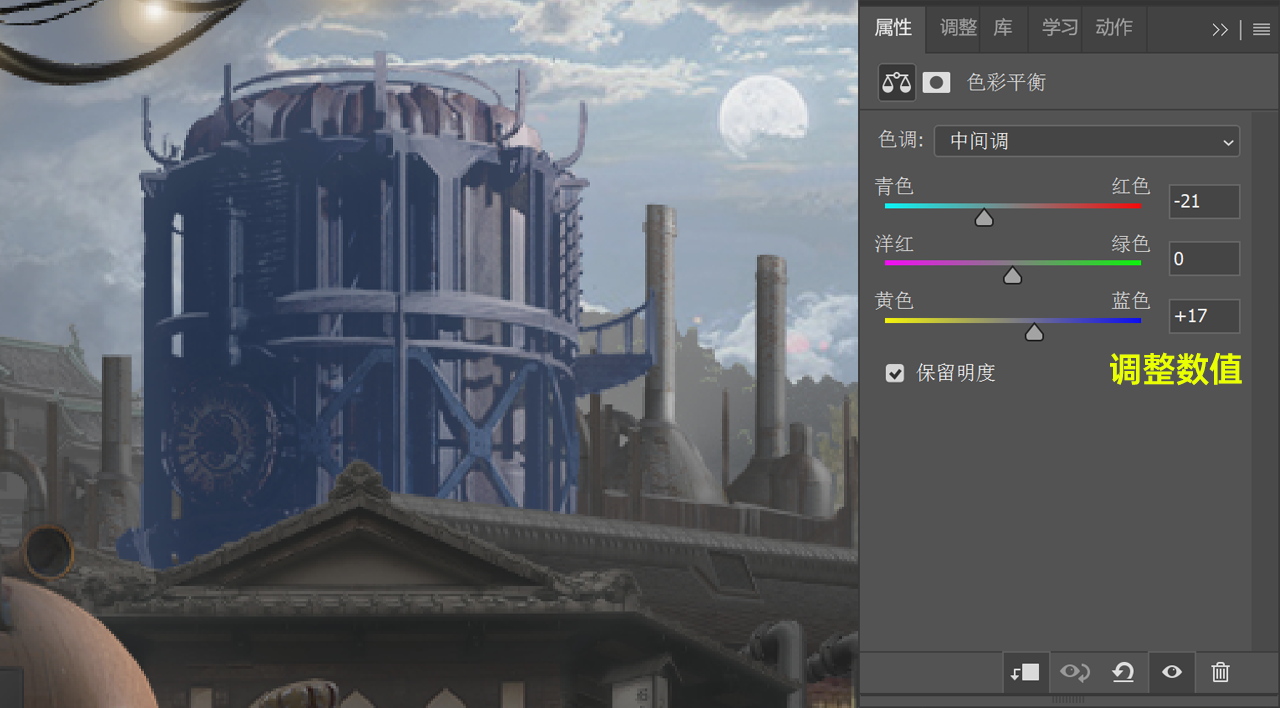The height and width of the screenshot is (708, 1280).
Task: Open the 色调 中间调 dropdown
Action: 1087,141
